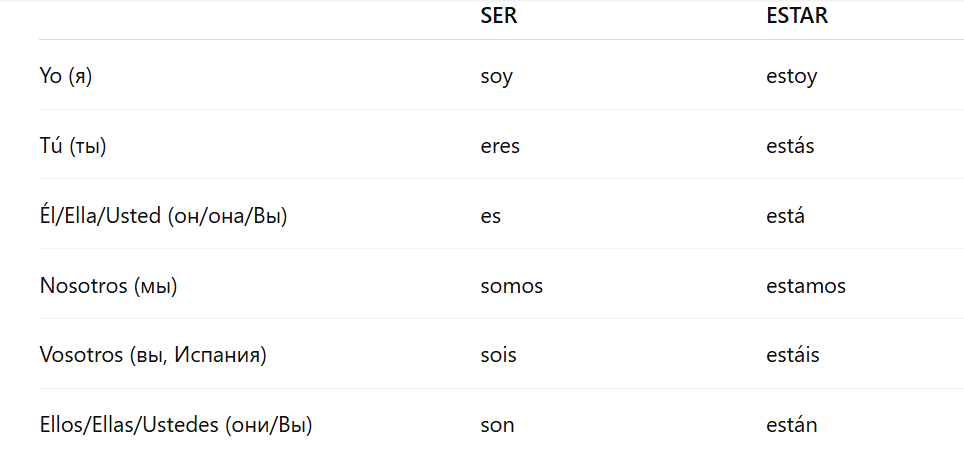Click the word está
The width and height of the screenshot is (964, 455).
(x=785, y=216)
